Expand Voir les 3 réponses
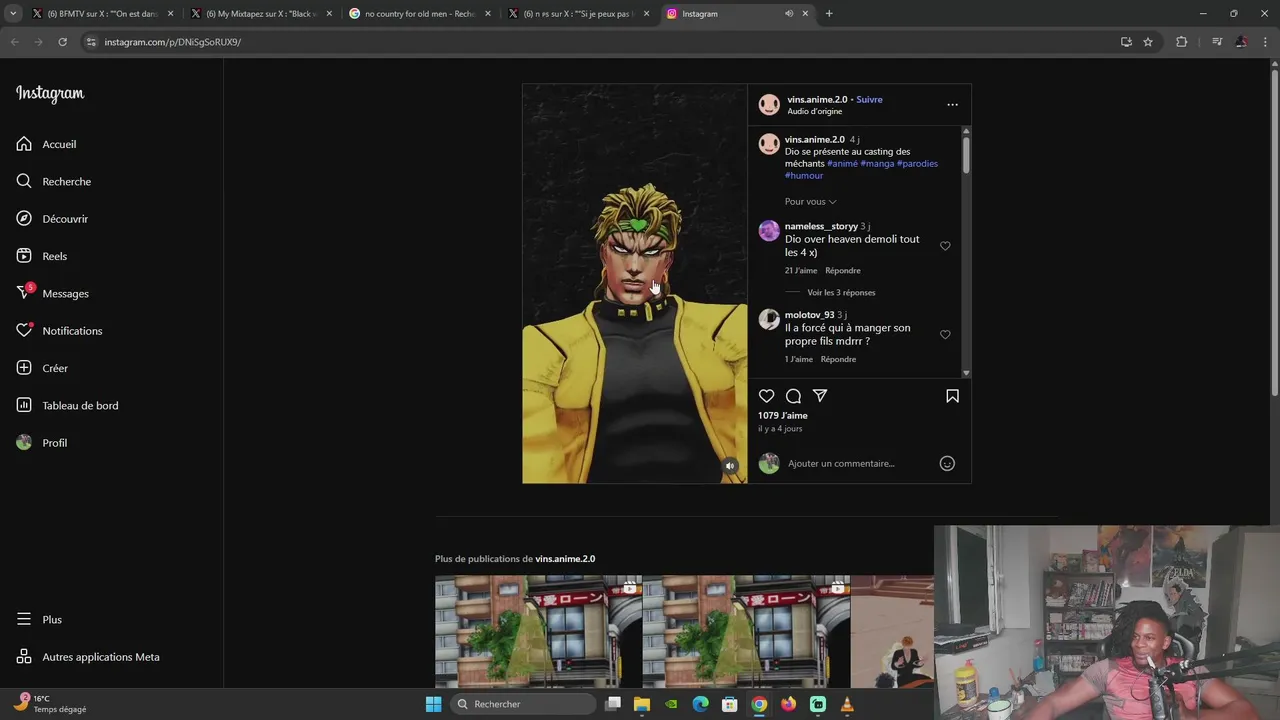The image size is (1280, 720). pos(841,293)
